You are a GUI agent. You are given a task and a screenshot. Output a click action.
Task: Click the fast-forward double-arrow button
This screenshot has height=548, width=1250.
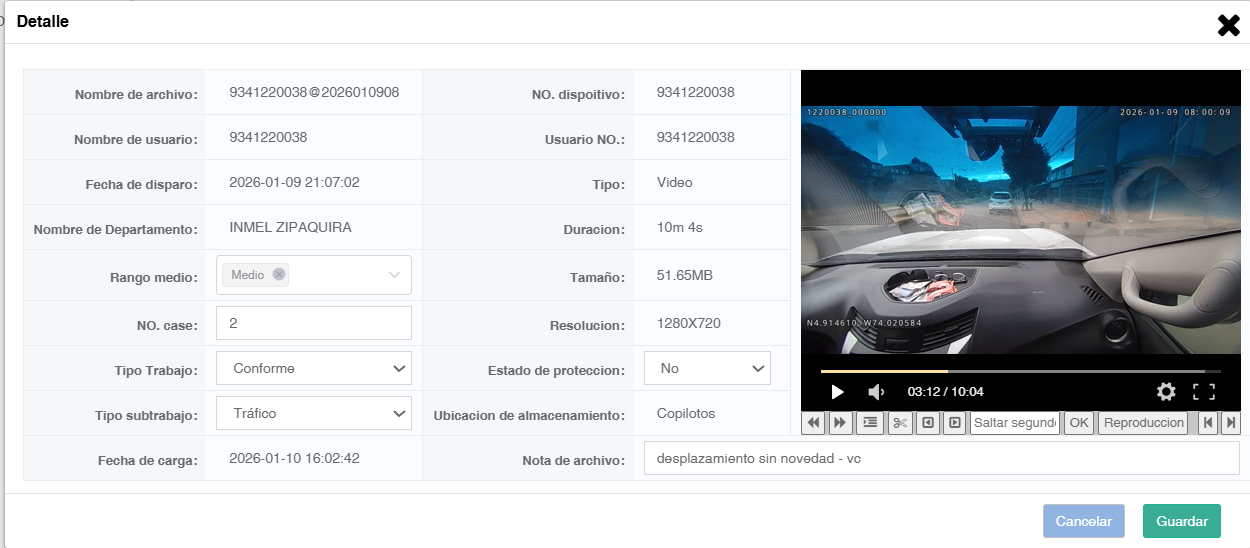click(840, 423)
